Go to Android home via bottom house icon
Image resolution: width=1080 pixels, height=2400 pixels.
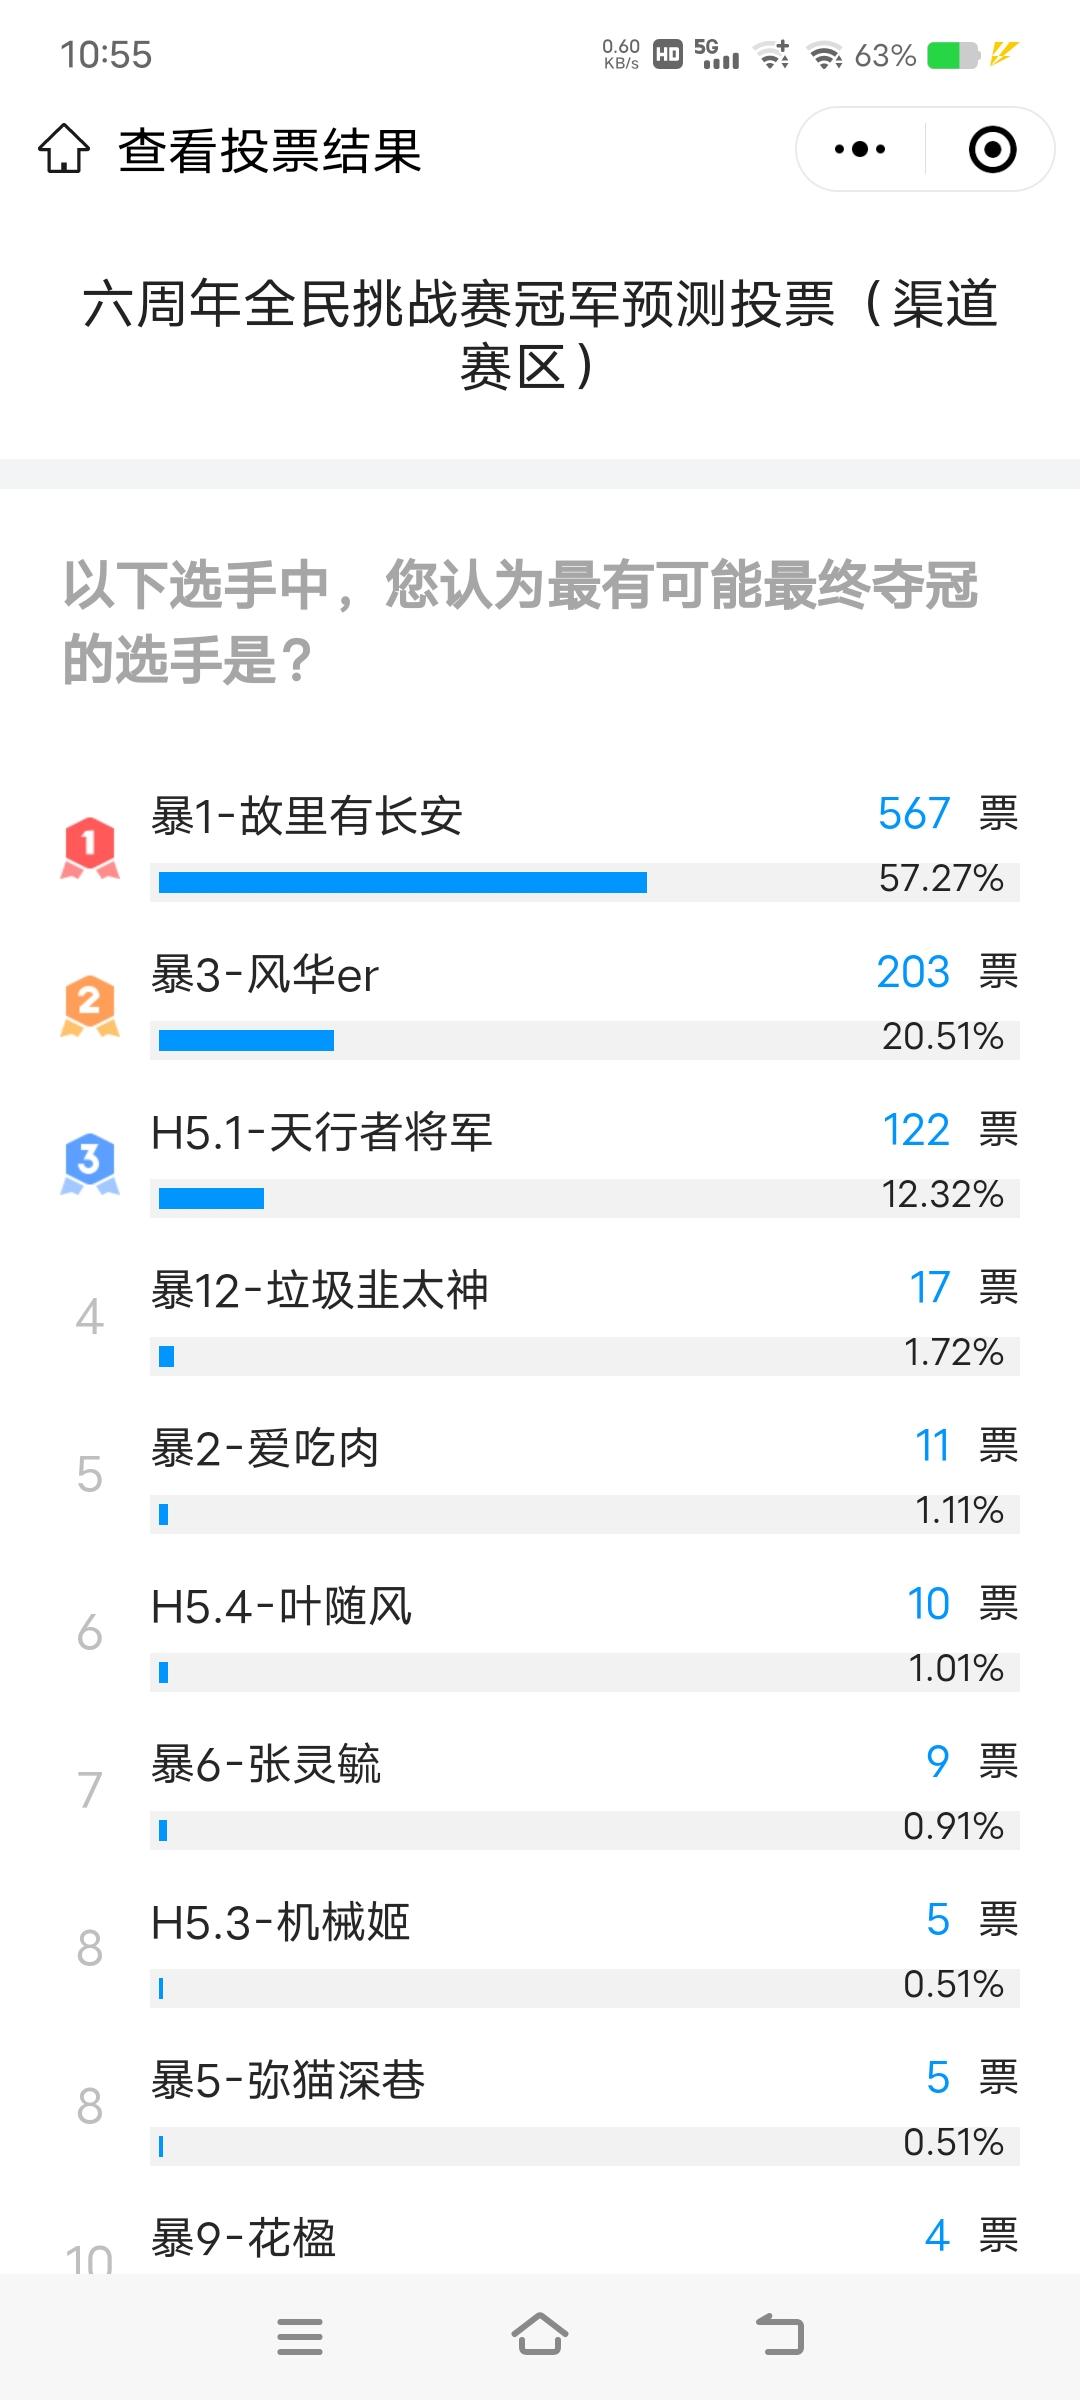point(540,2335)
